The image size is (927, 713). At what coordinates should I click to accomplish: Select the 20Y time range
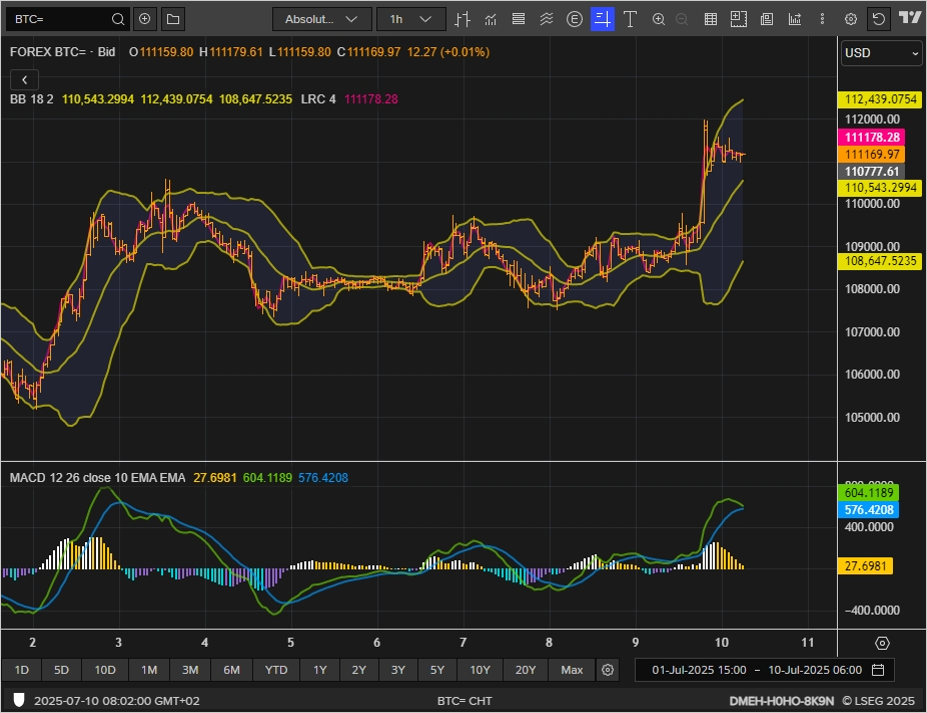526,670
